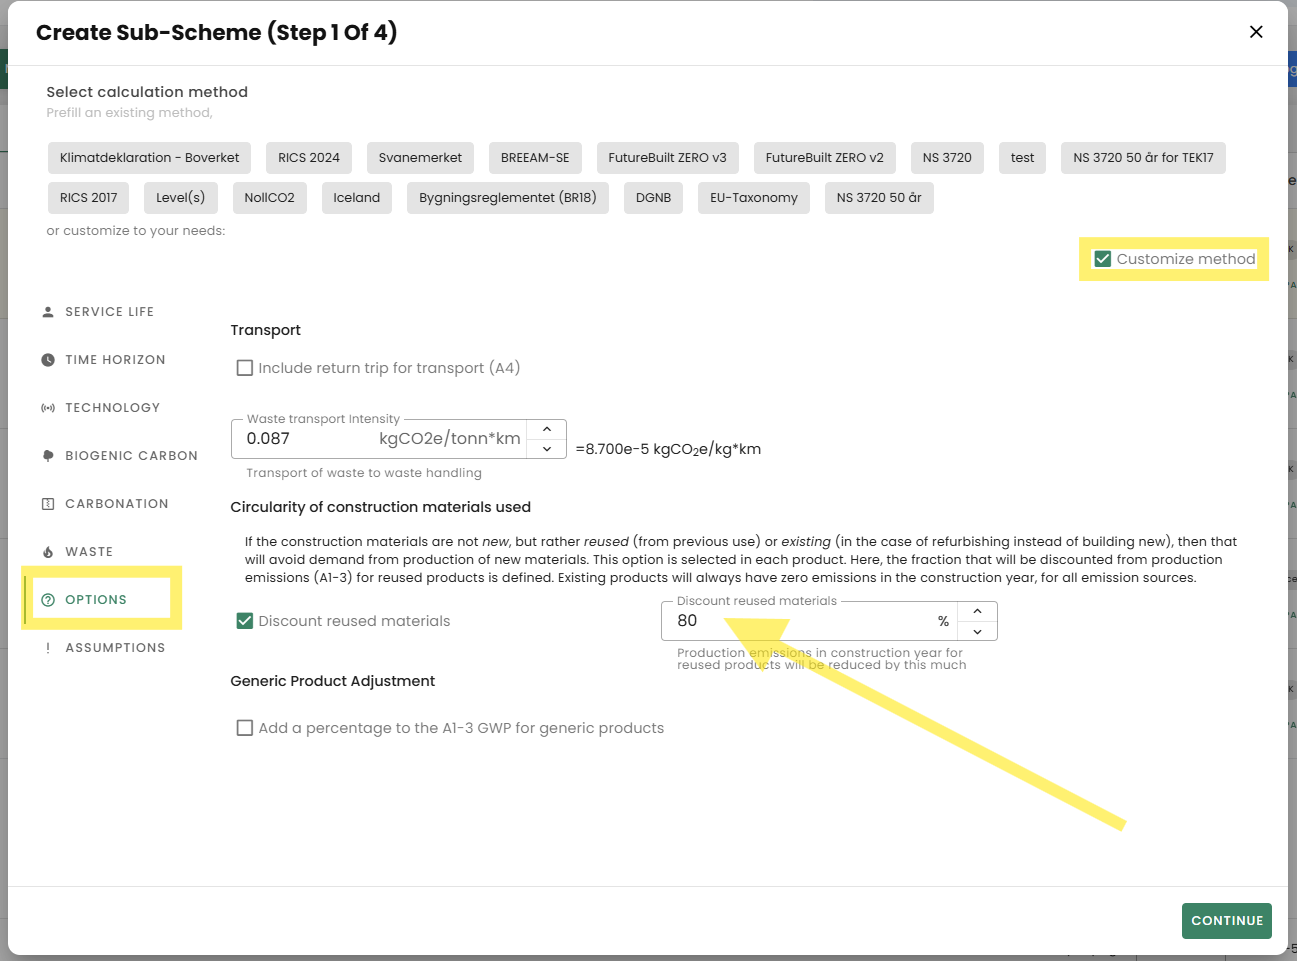1297x961 pixels.
Task: Click the Service Life person icon
Action: [48, 312]
